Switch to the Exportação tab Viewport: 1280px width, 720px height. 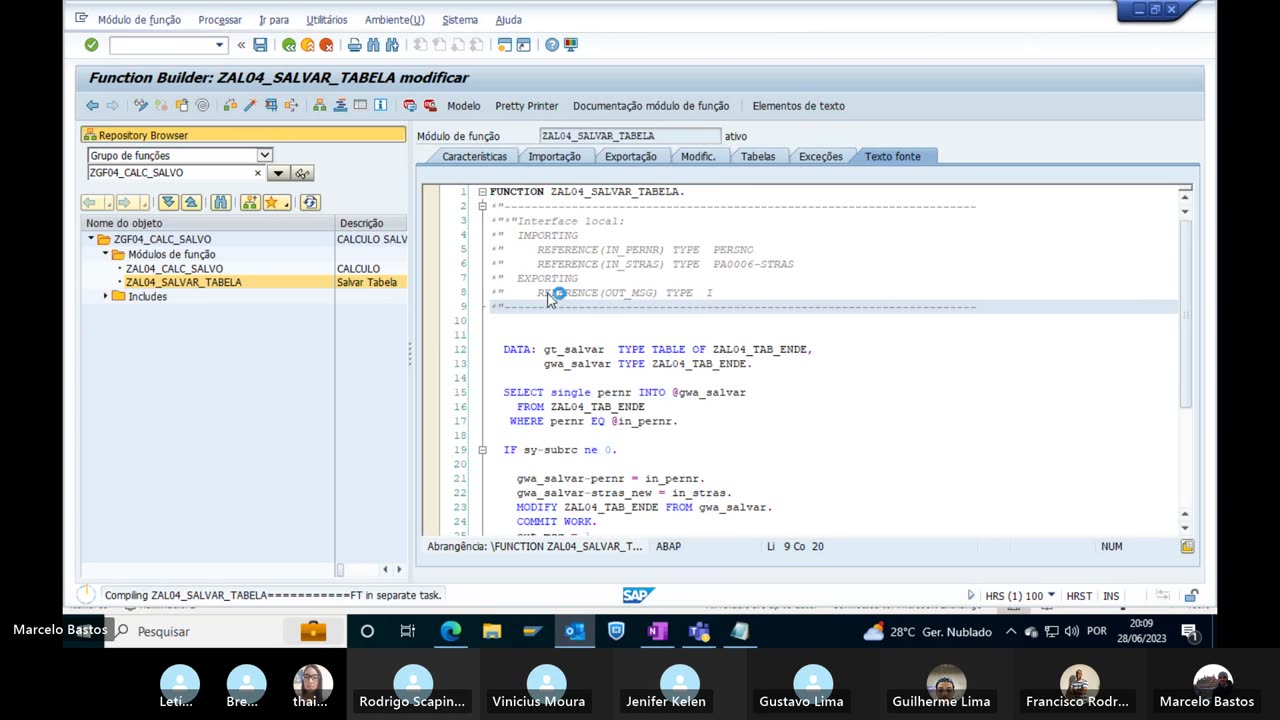point(630,156)
